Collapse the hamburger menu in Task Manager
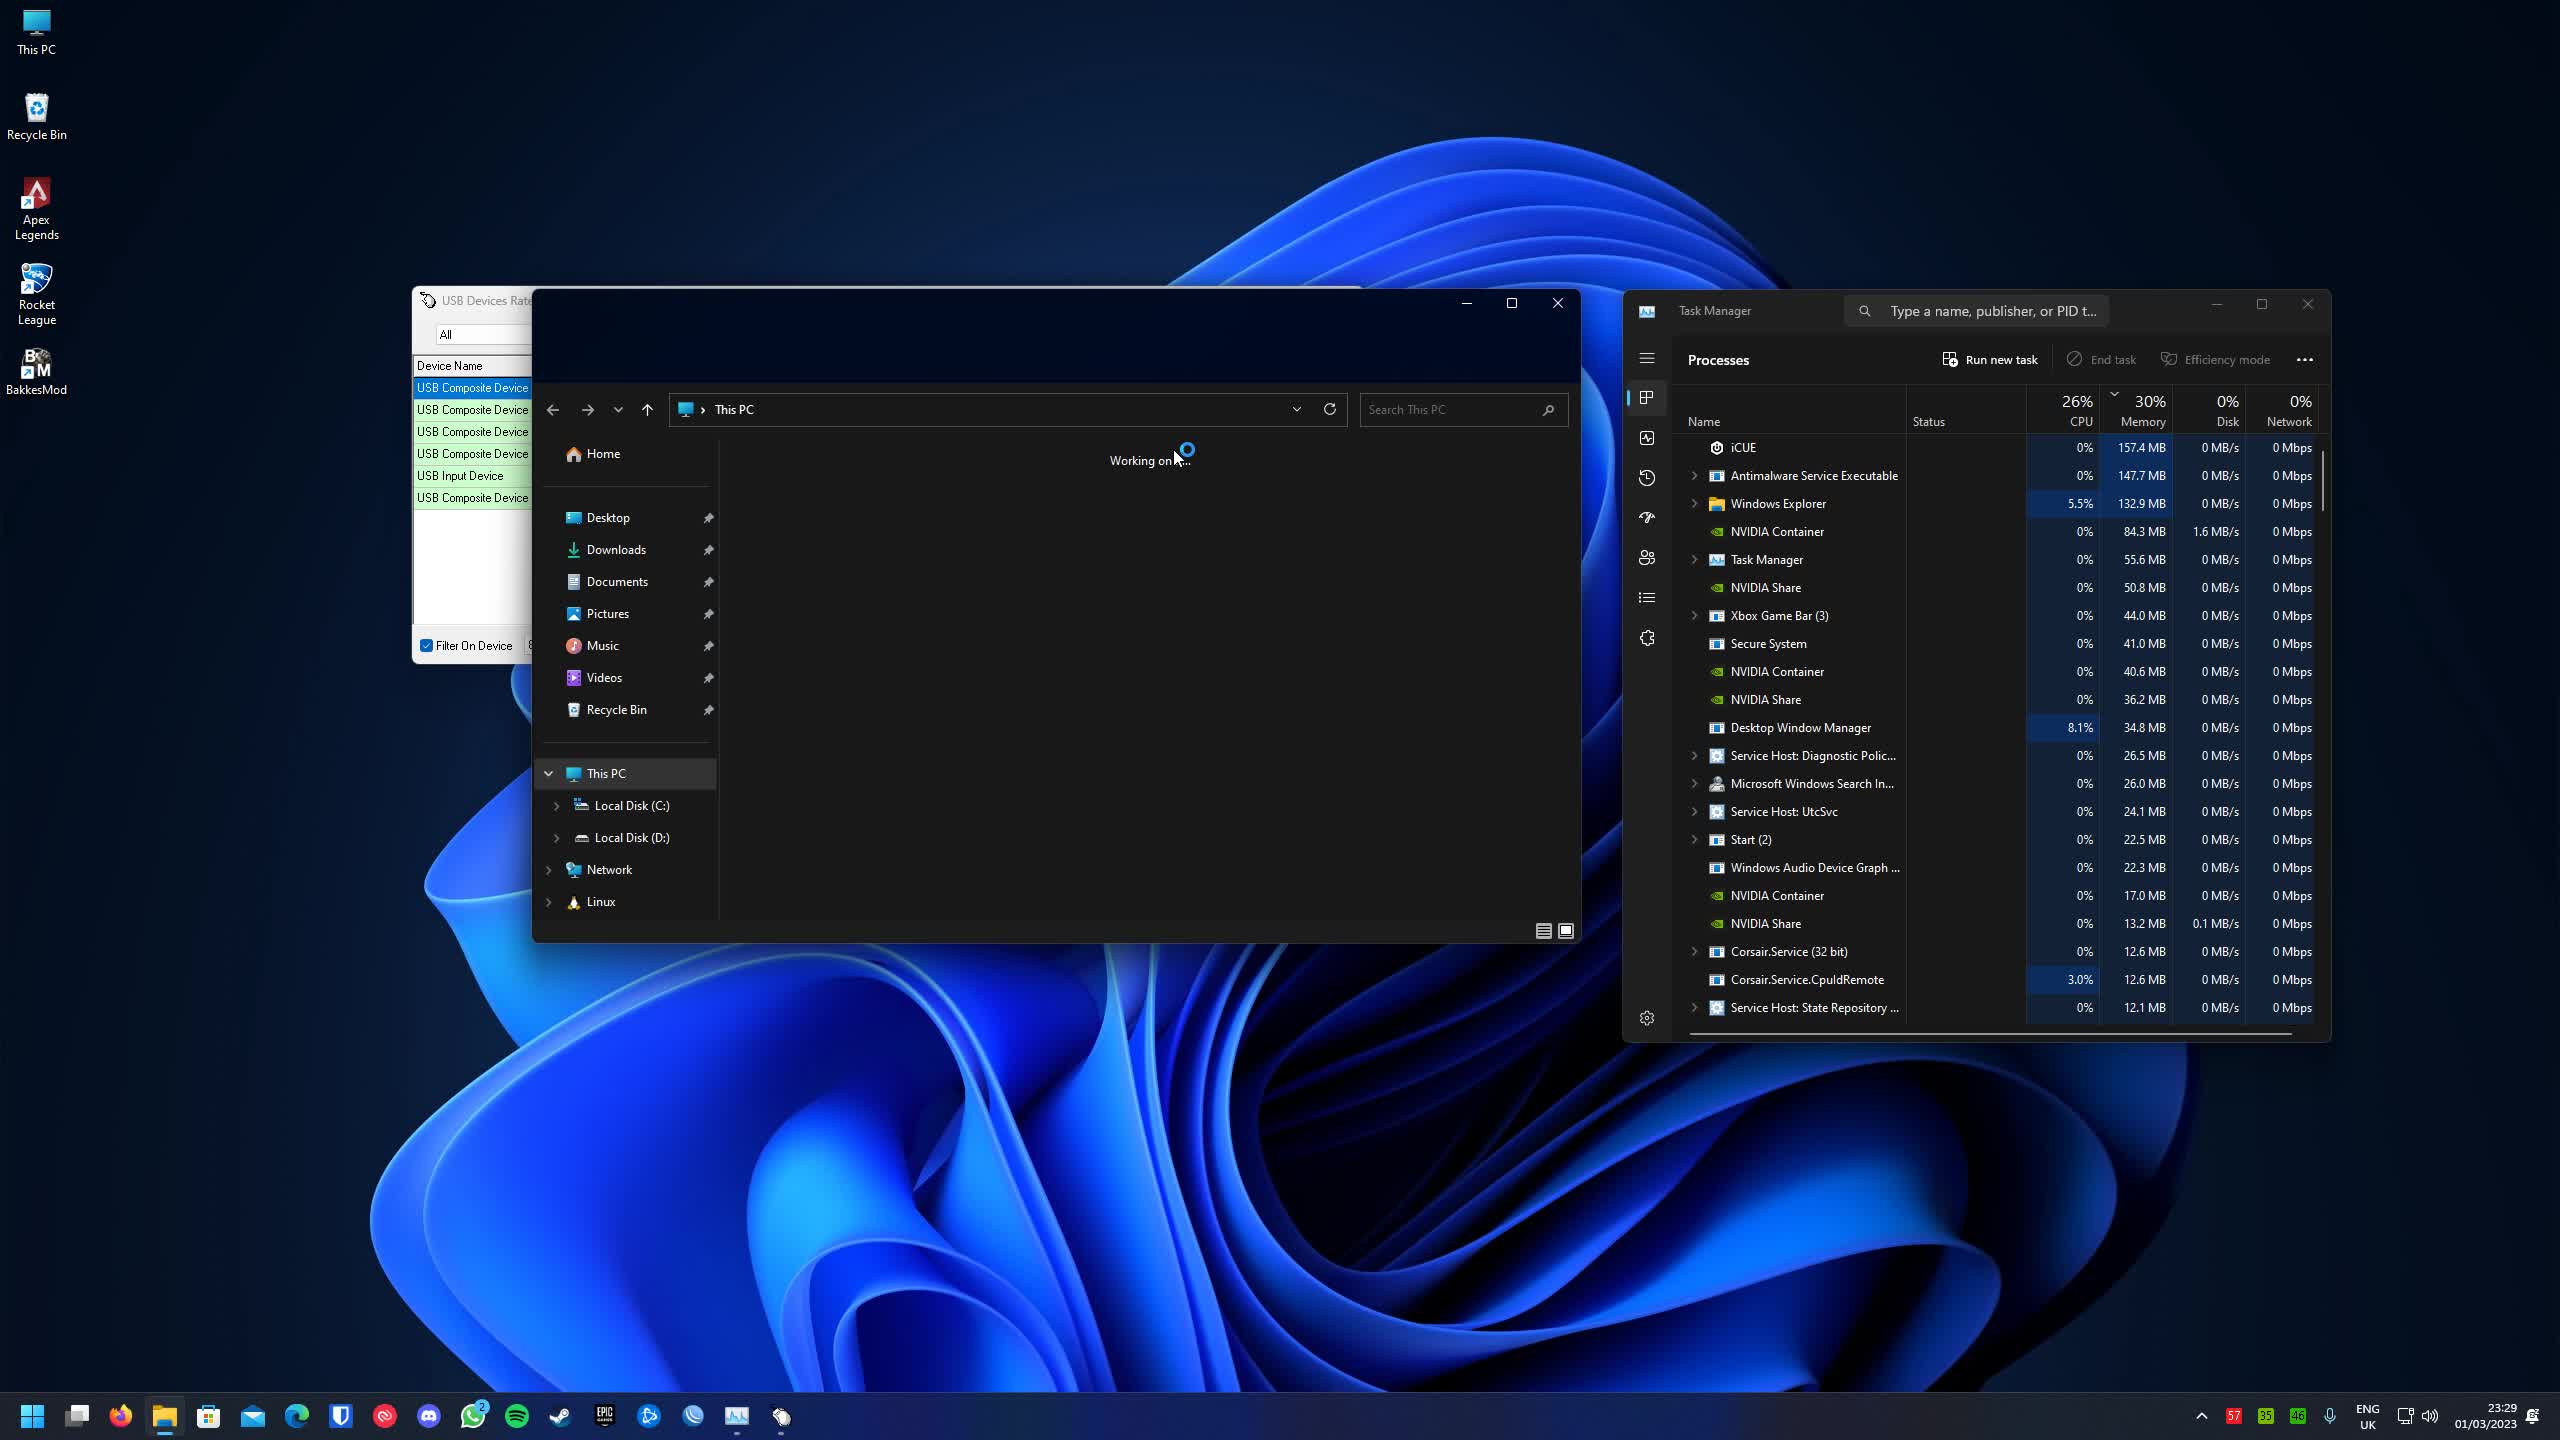Image resolution: width=2560 pixels, height=1440 pixels. pos(1647,357)
